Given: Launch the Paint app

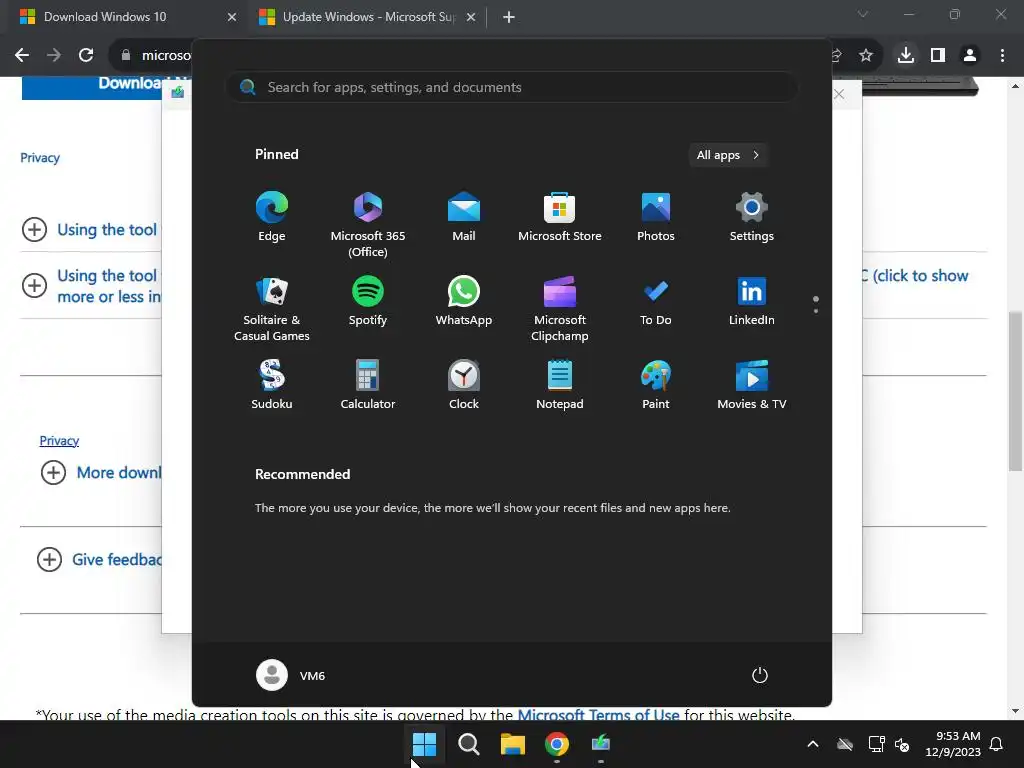Looking at the screenshot, I should click(656, 385).
